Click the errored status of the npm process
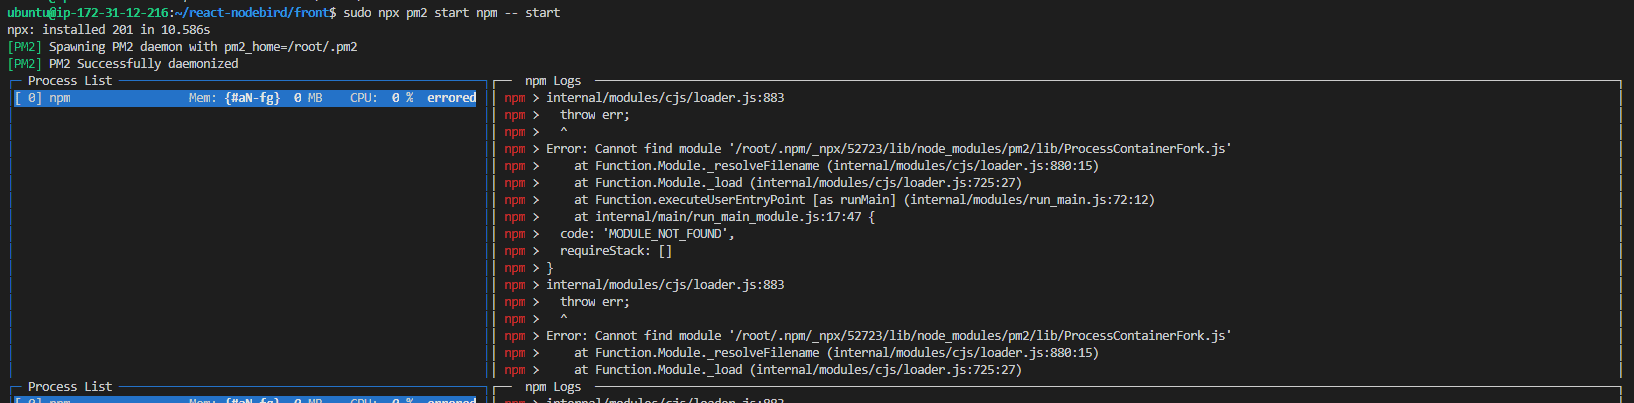Image resolution: width=1634 pixels, height=403 pixels. click(451, 98)
